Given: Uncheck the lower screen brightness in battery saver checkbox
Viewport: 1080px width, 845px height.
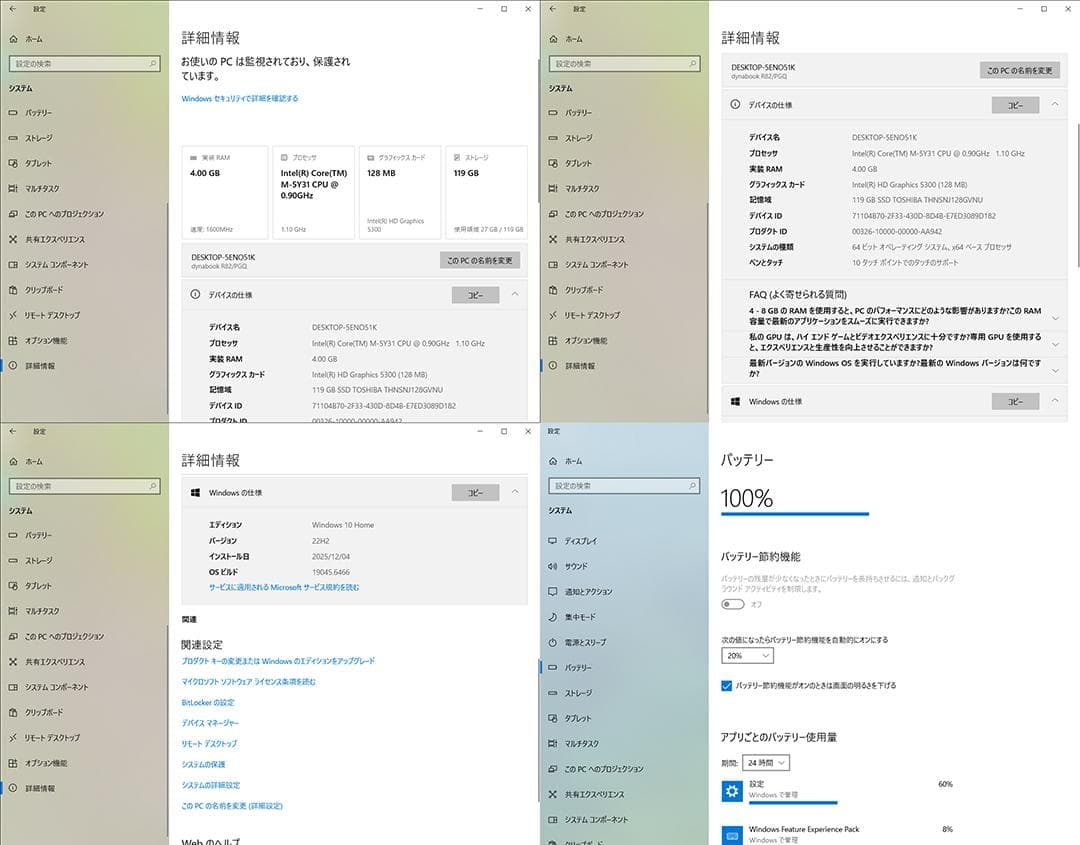Looking at the screenshot, I should point(727,686).
